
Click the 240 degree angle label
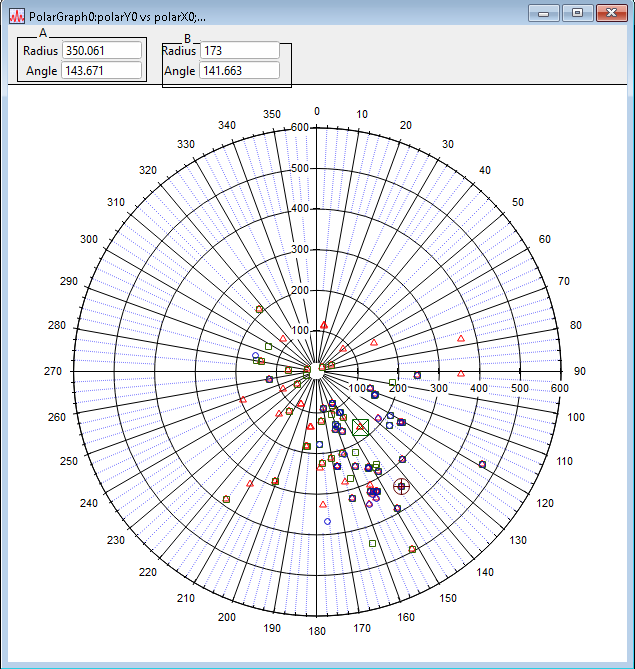pyautogui.click(x=89, y=503)
